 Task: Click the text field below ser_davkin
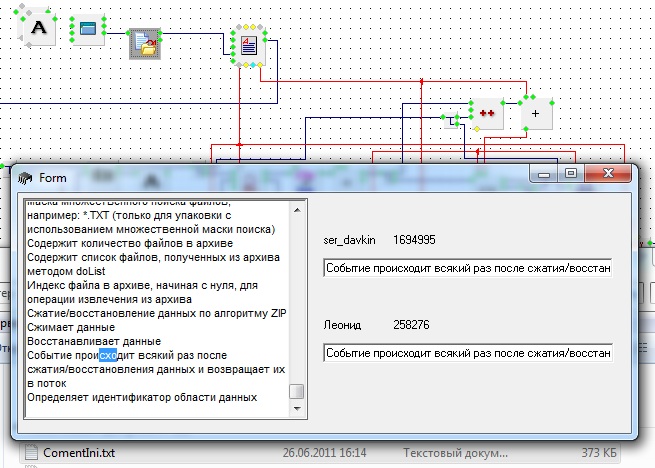[x=467, y=269]
